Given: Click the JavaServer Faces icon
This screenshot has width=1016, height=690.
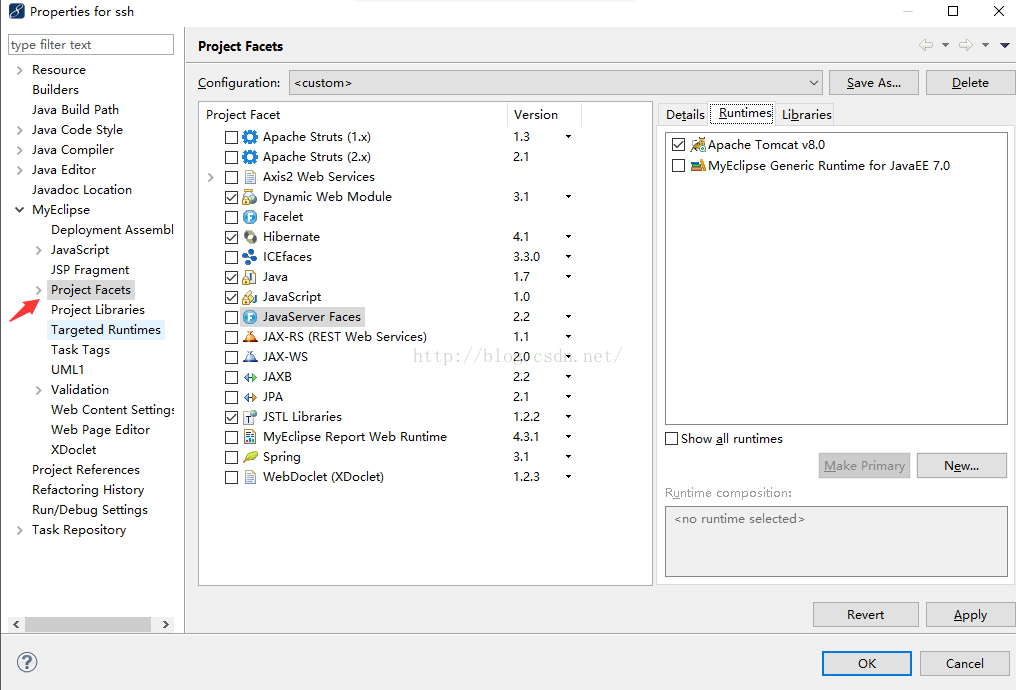Looking at the screenshot, I should 250,317.
